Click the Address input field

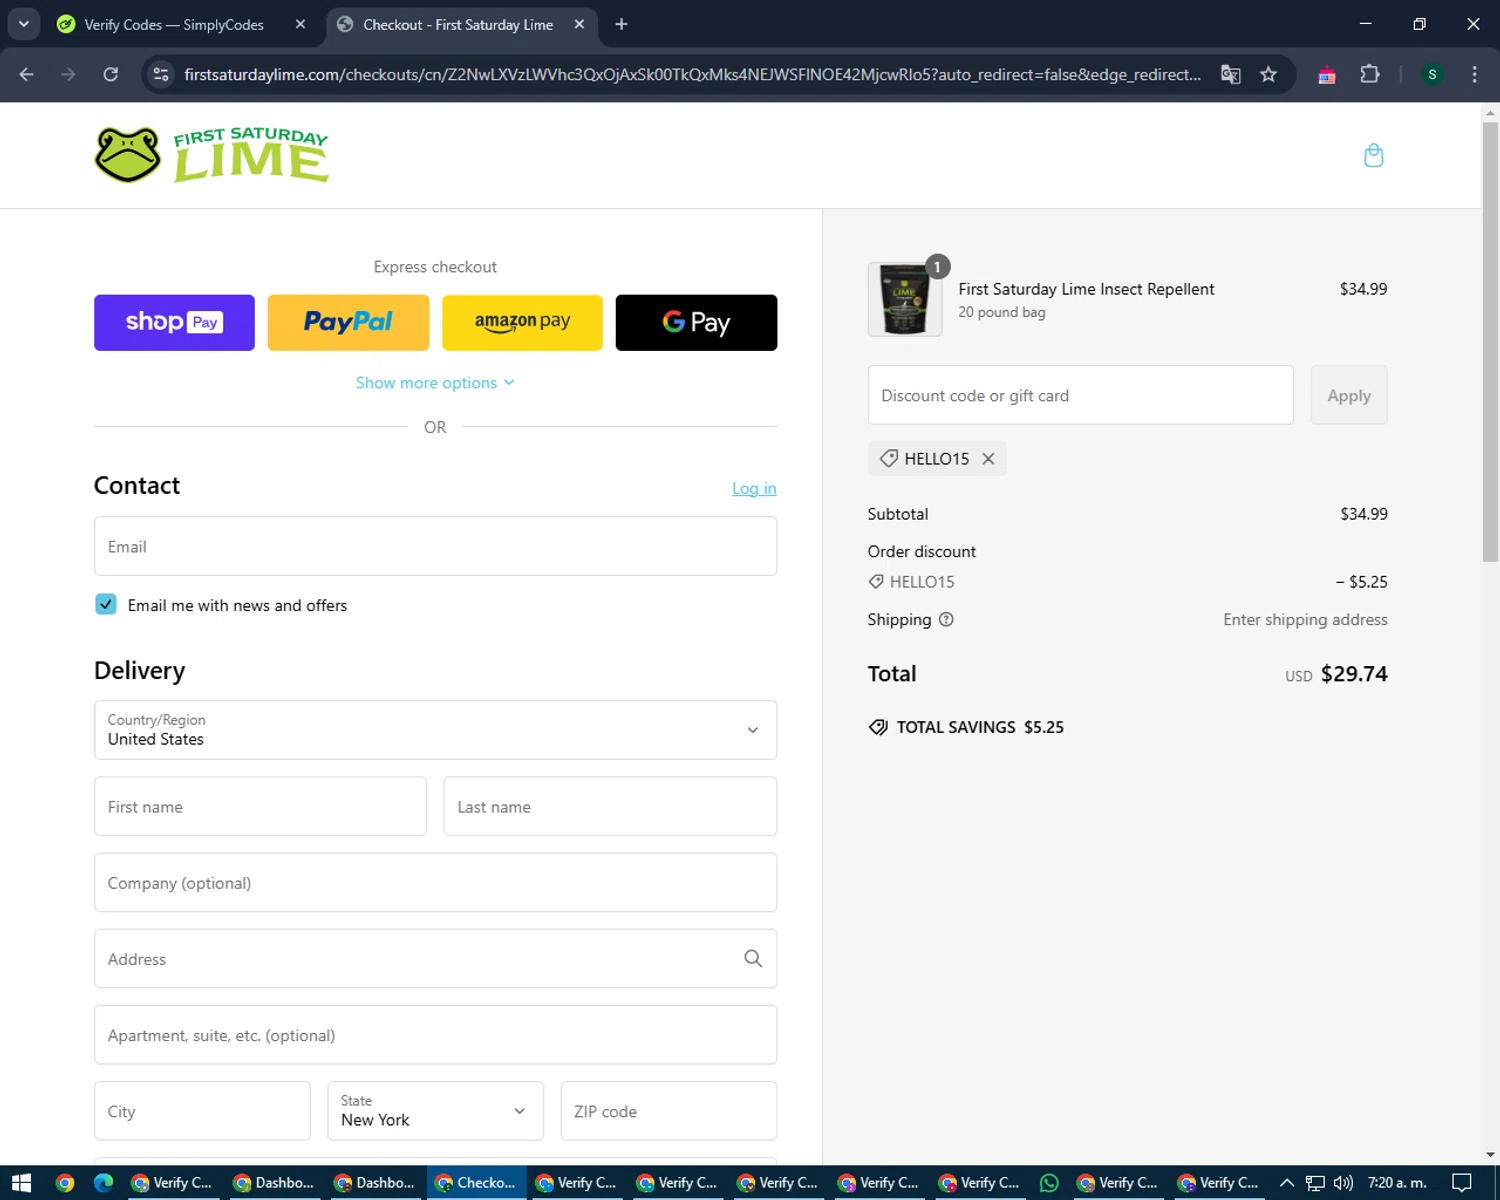[x=435, y=958]
